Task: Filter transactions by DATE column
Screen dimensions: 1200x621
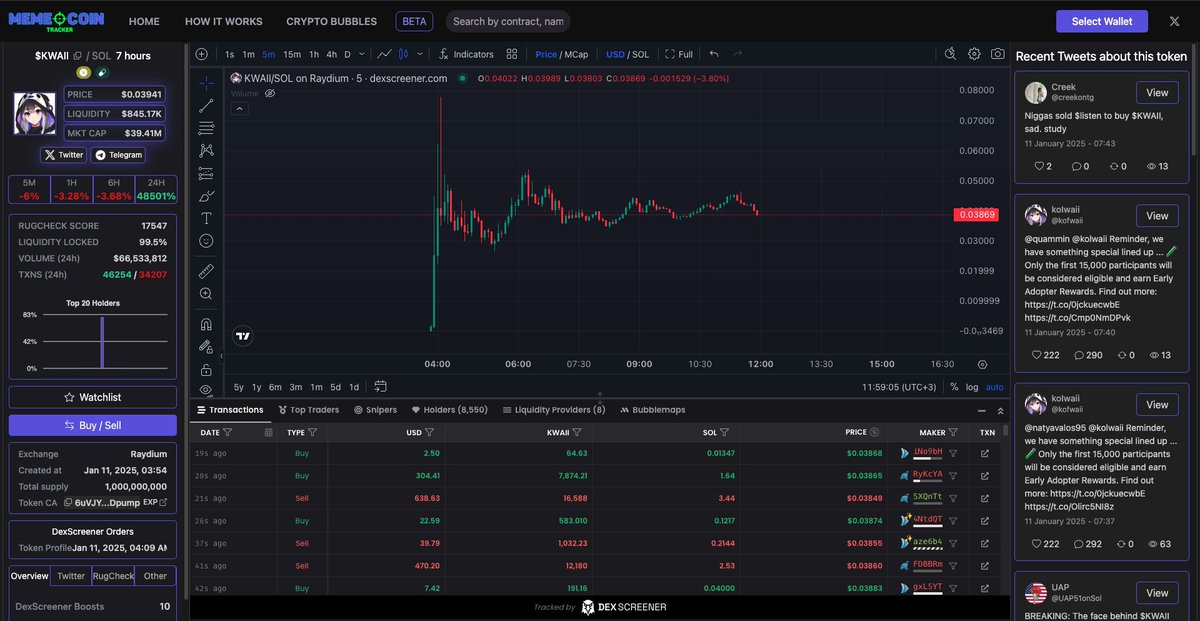Action: (x=228, y=433)
